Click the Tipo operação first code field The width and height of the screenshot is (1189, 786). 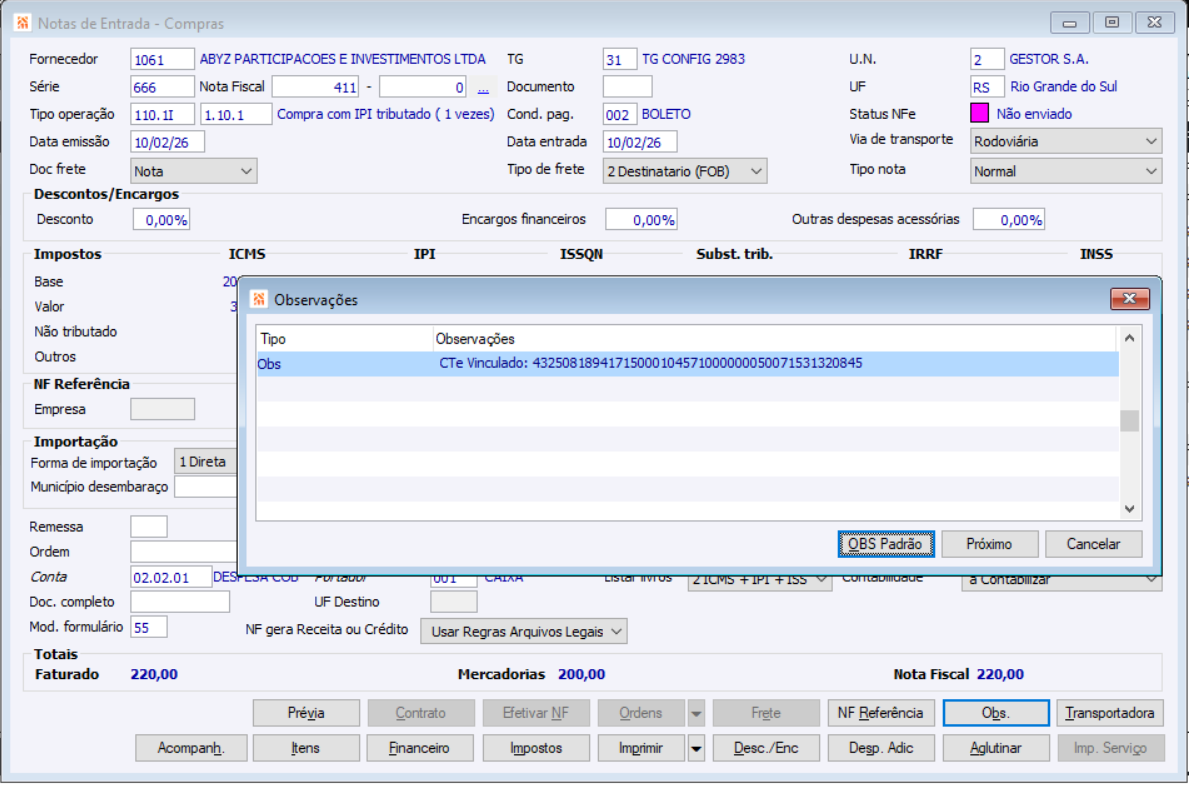click(162, 114)
